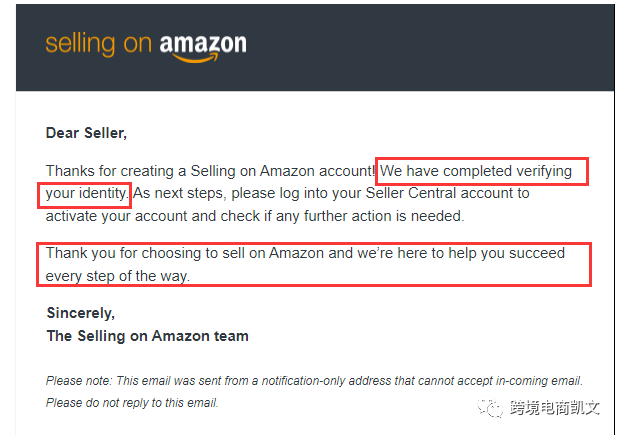Click the highlighted 'We have completed verifying' text

476,171
